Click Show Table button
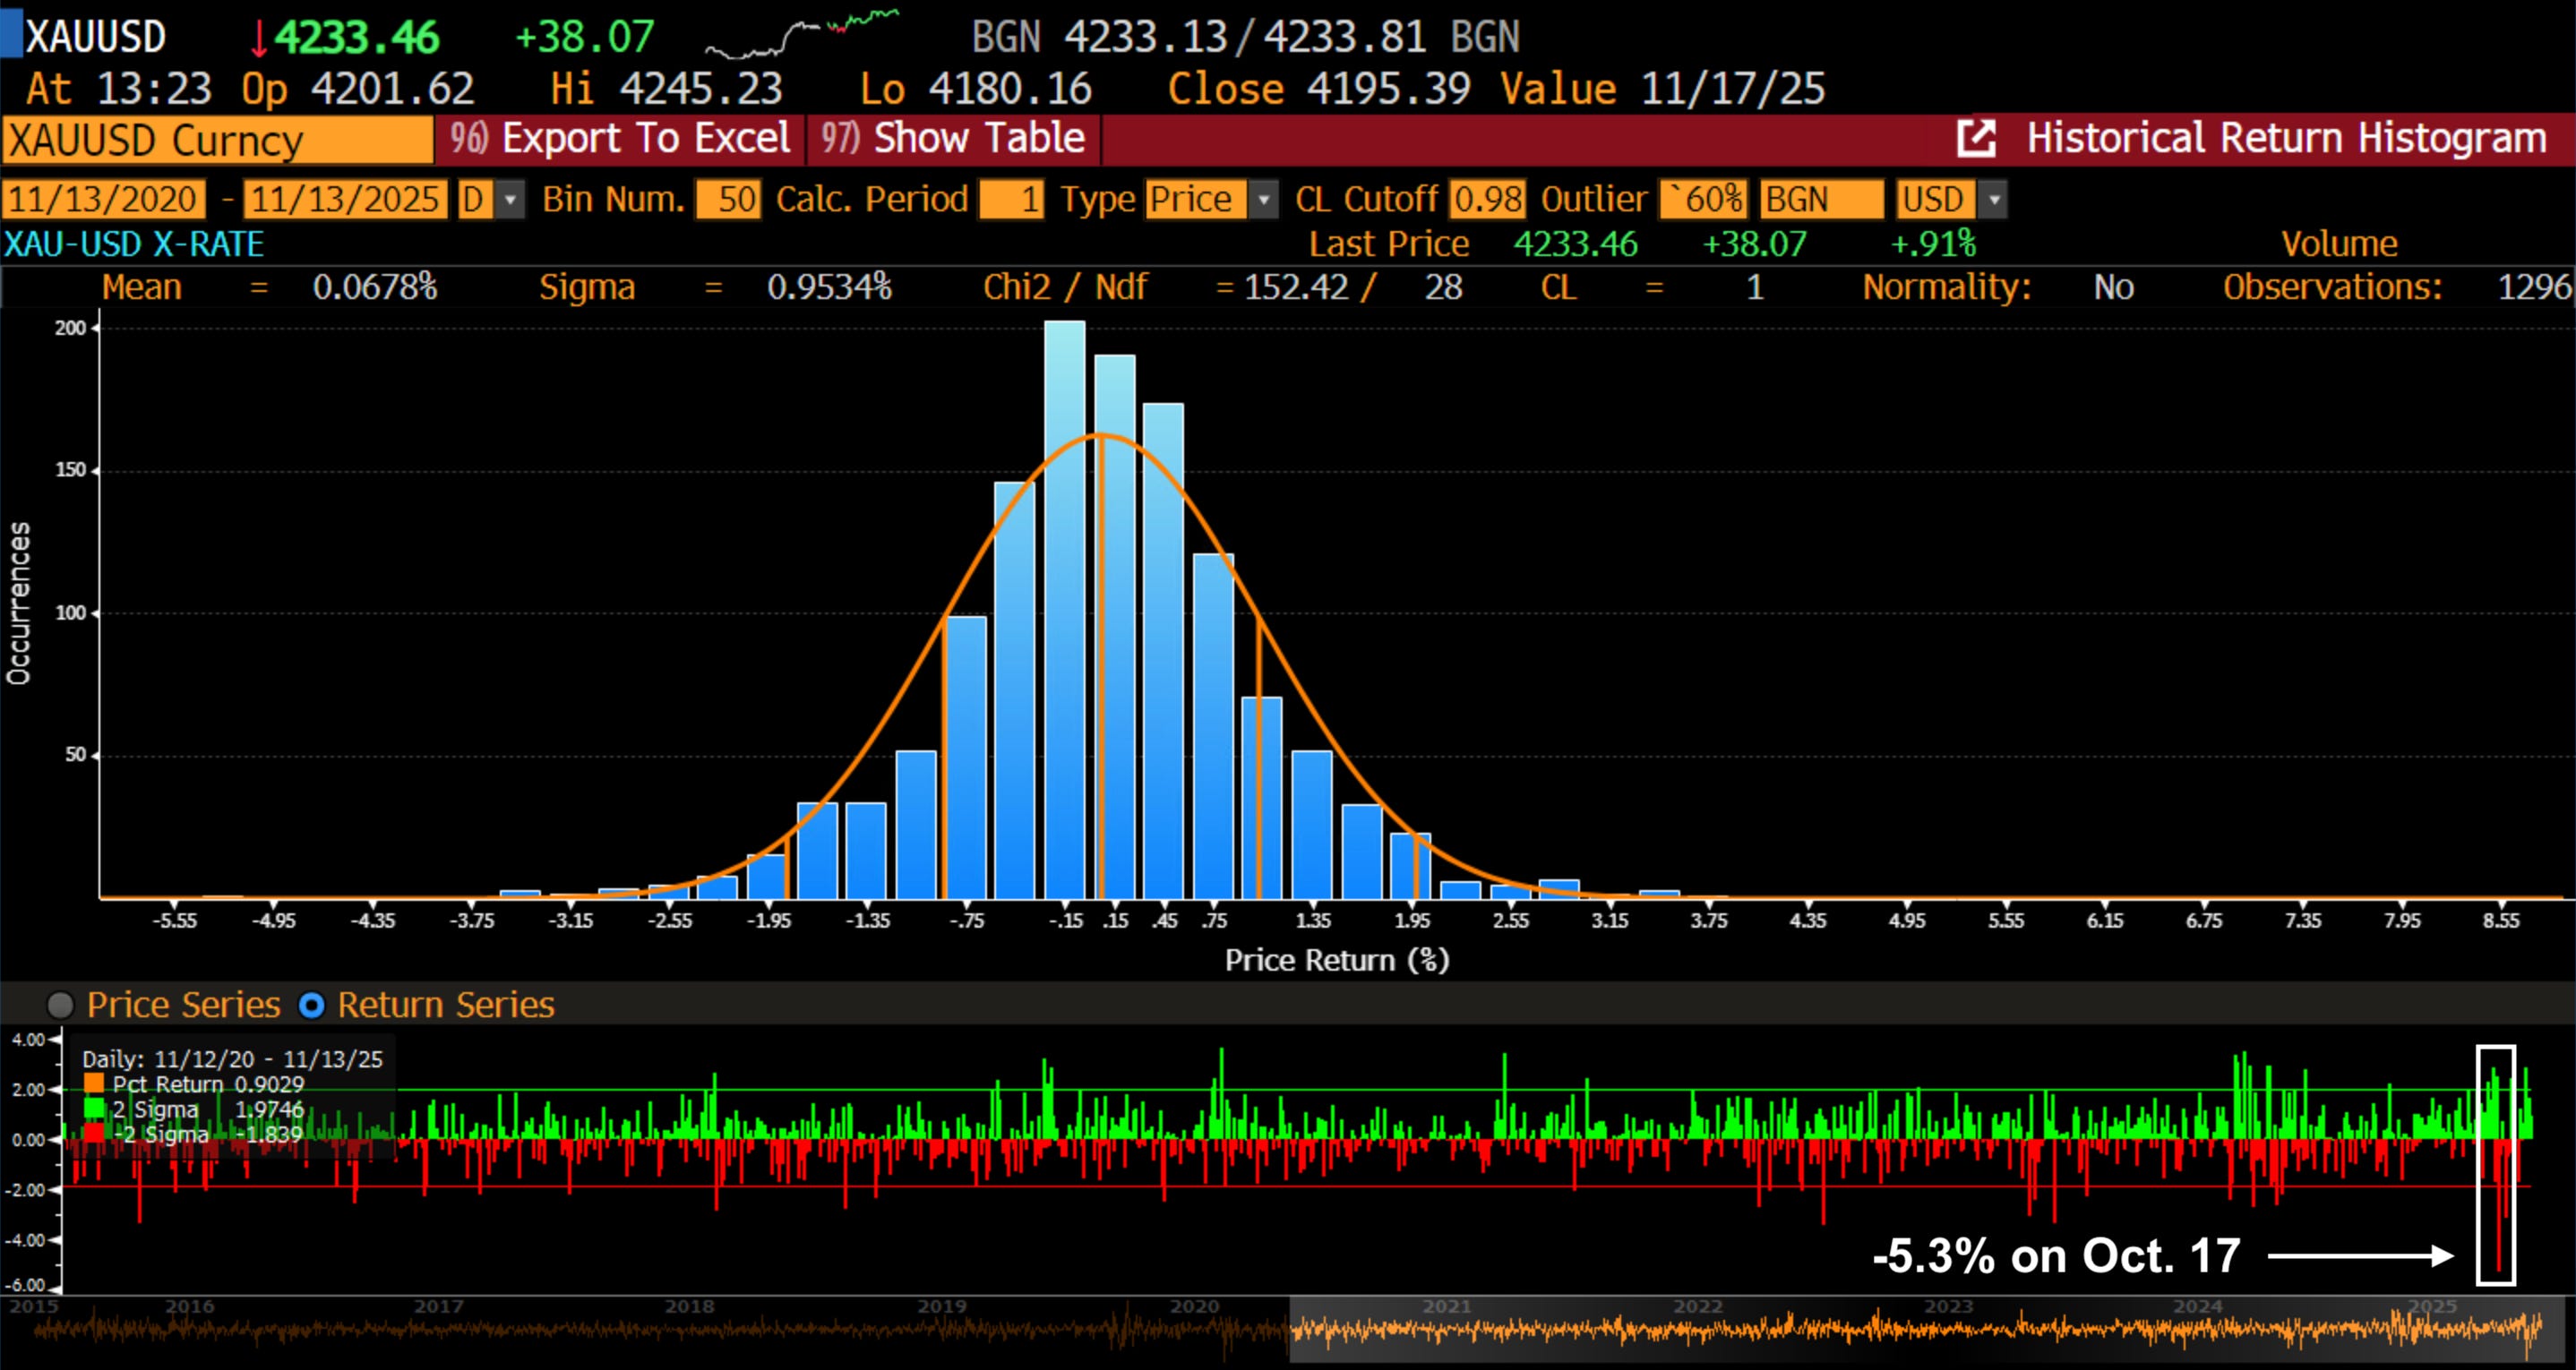 click(953, 138)
